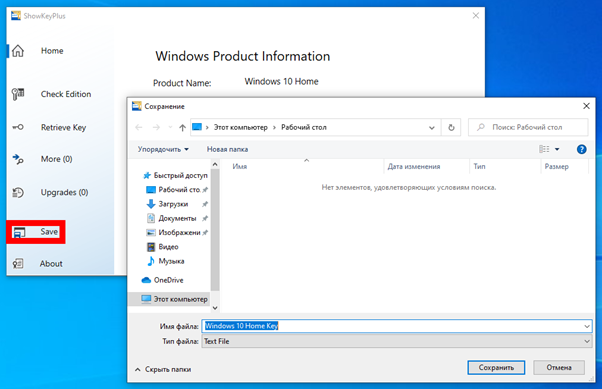Close the Сохранение save dialog
Image resolution: width=602 pixels, height=389 pixels.
586,106
